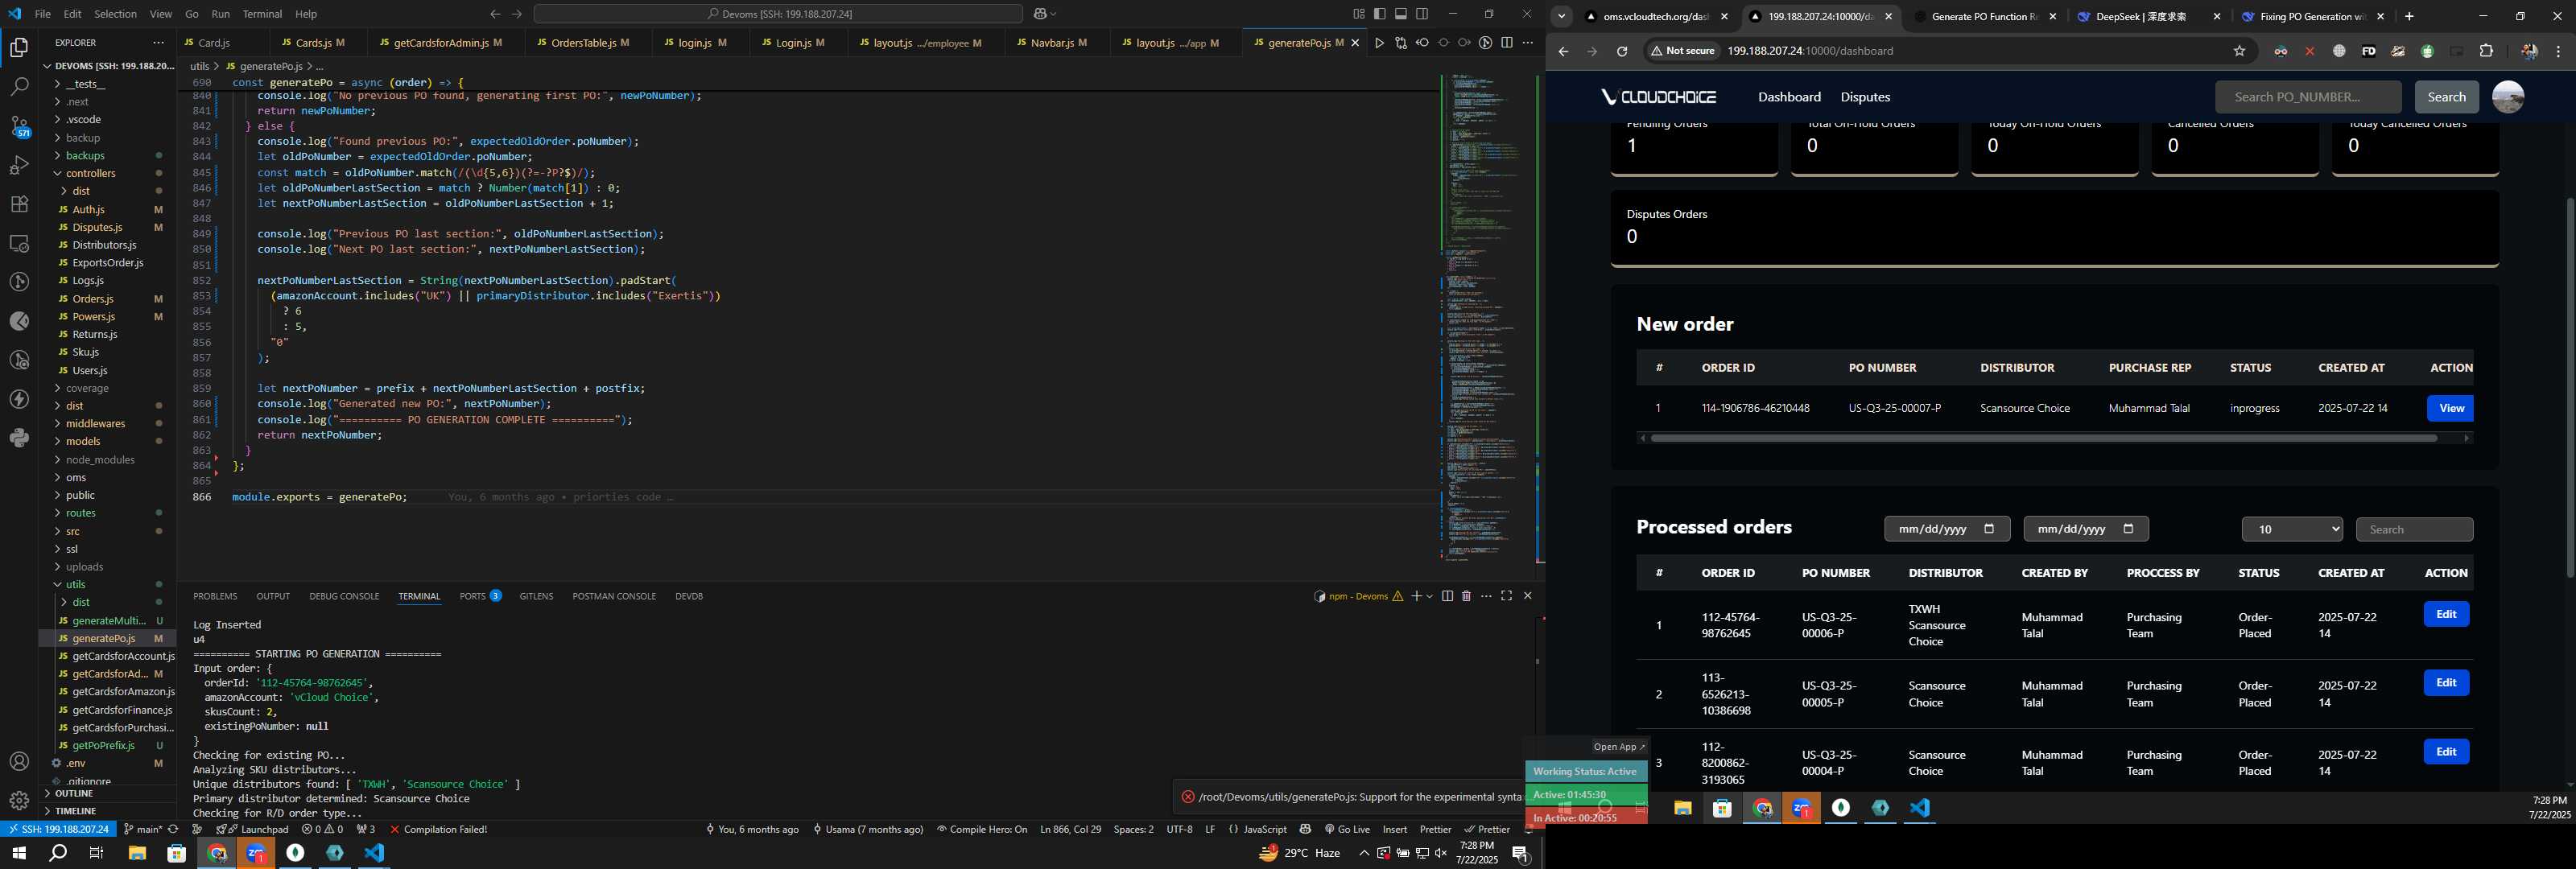Open Remote Explorer in activity bar

coord(19,243)
